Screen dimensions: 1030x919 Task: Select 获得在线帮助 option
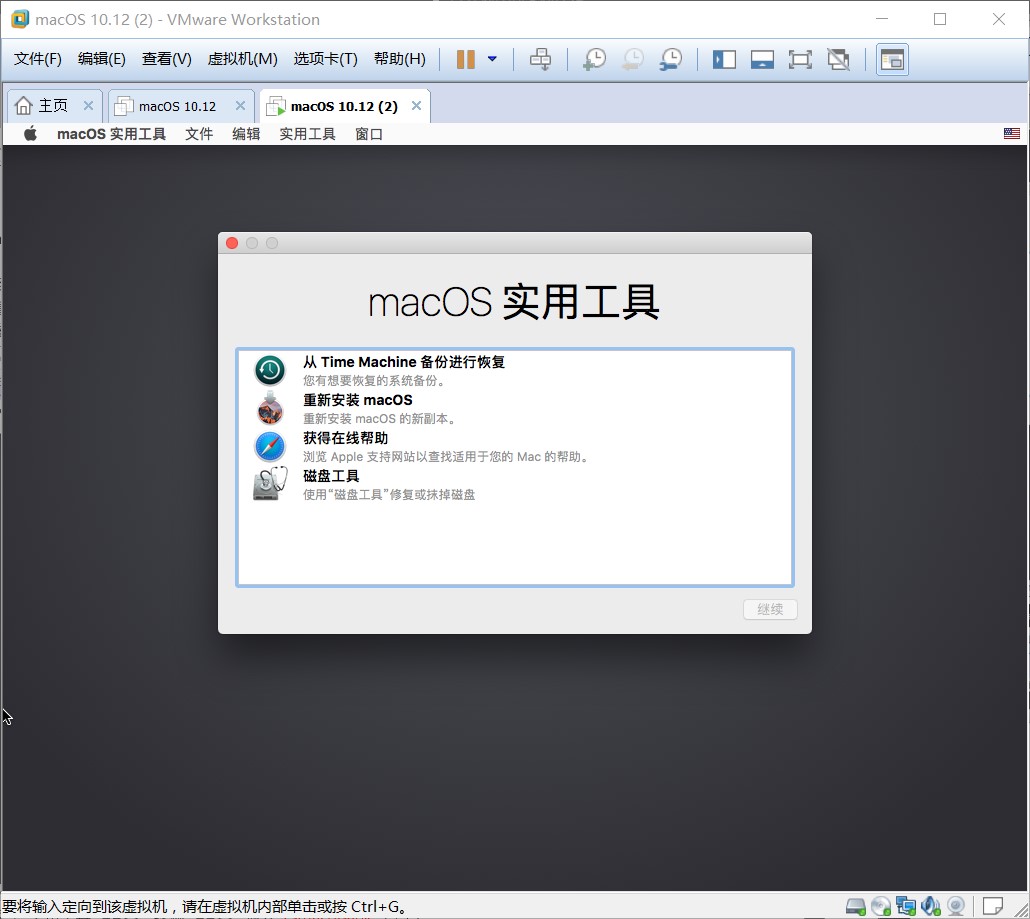coord(515,447)
